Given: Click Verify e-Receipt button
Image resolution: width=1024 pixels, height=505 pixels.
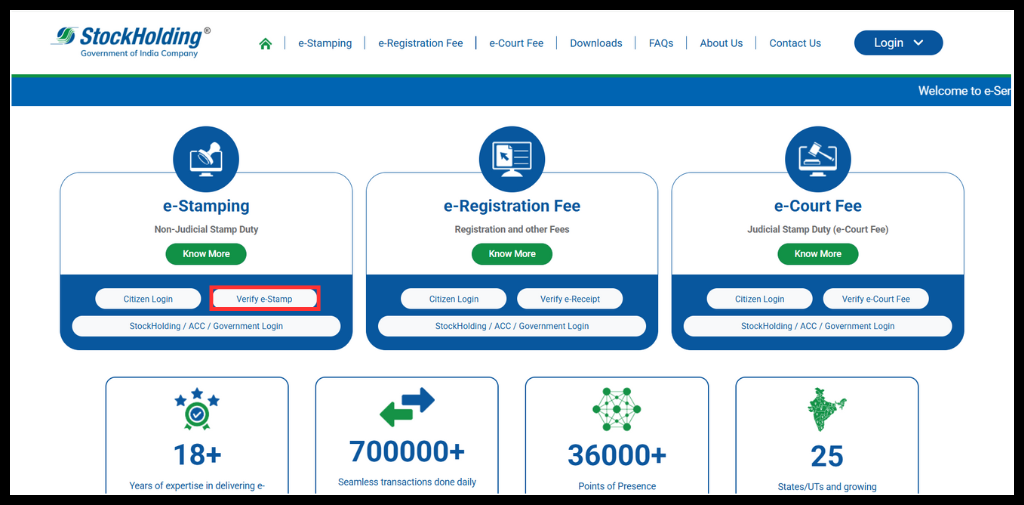Looking at the screenshot, I should point(570,299).
